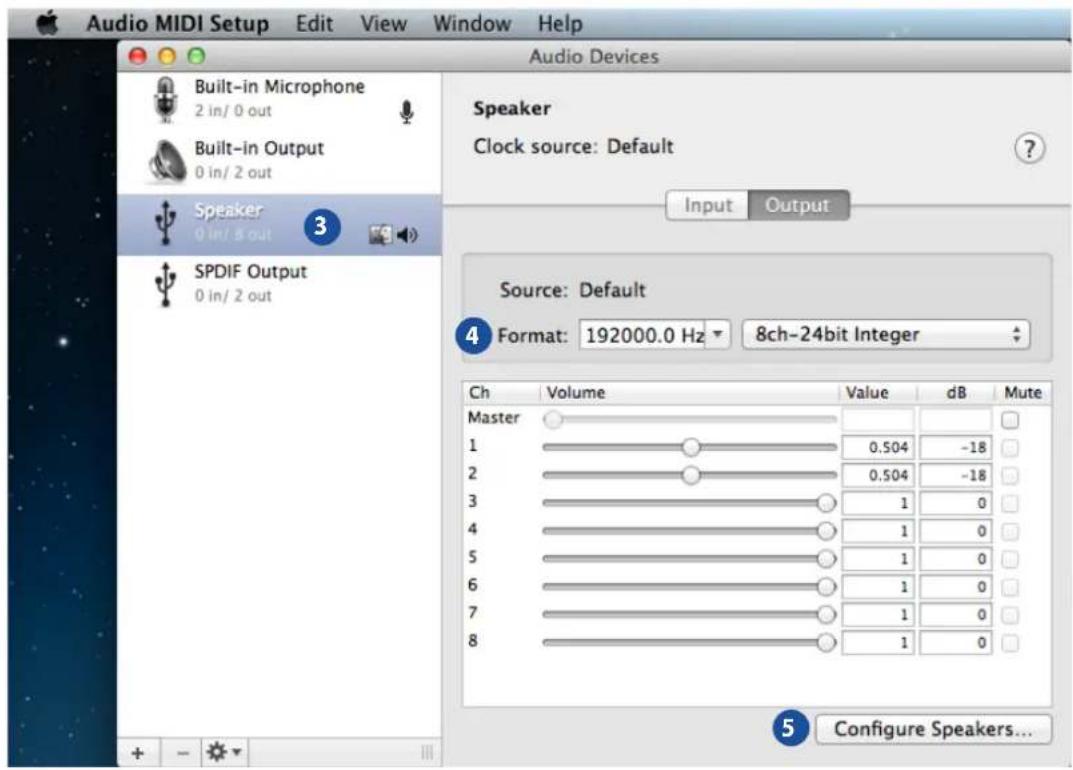1073x770 pixels.
Task: Click the channel 2 dB field -18
Action: coord(956,476)
